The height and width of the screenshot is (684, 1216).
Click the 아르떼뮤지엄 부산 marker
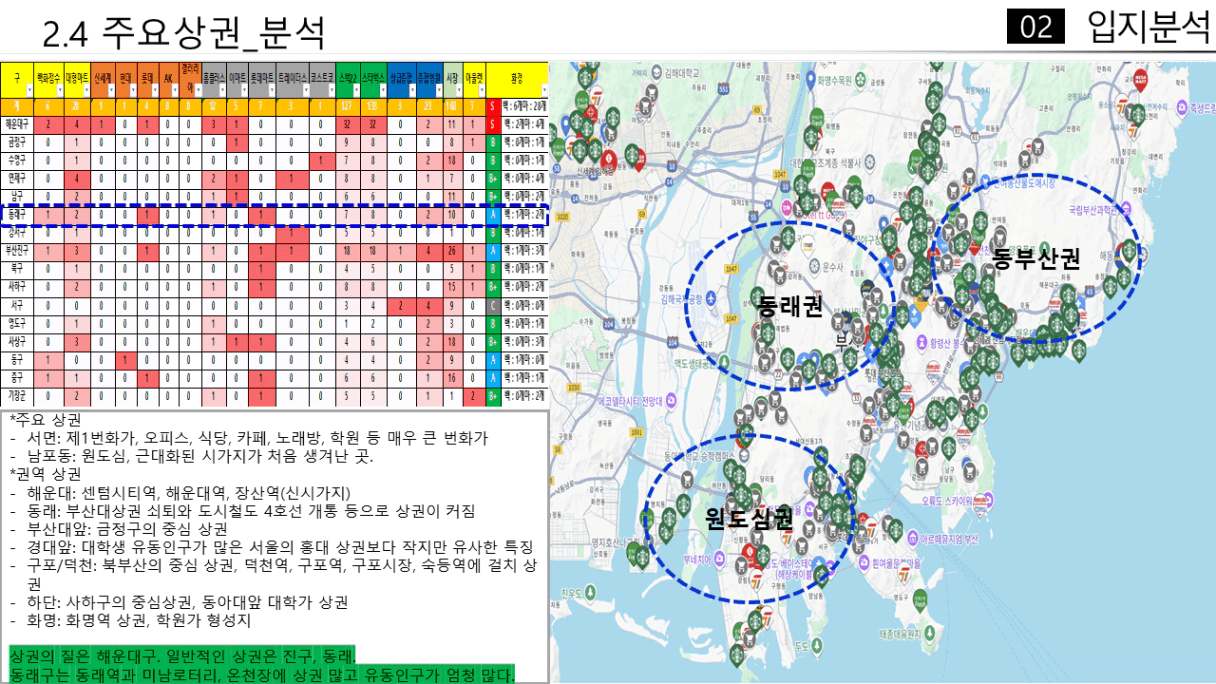(x=912, y=538)
